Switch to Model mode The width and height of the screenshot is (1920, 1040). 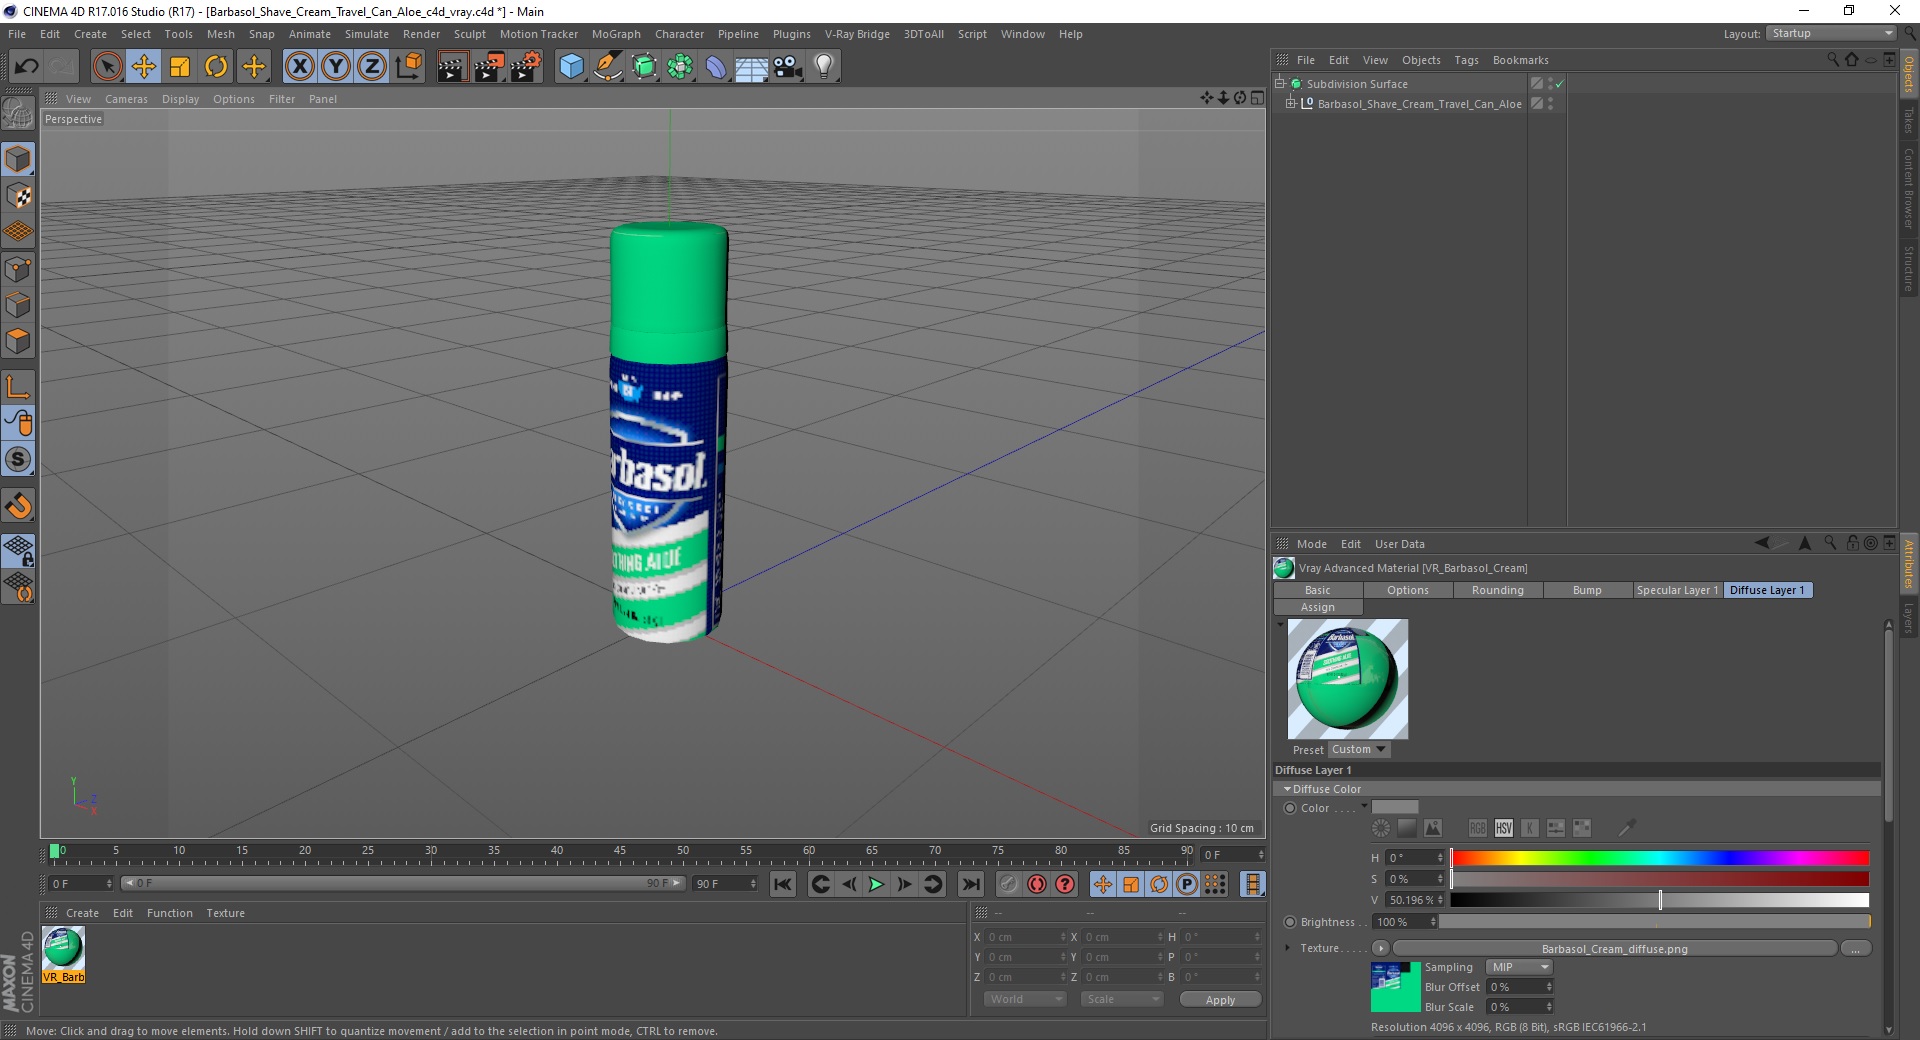pos(18,159)
